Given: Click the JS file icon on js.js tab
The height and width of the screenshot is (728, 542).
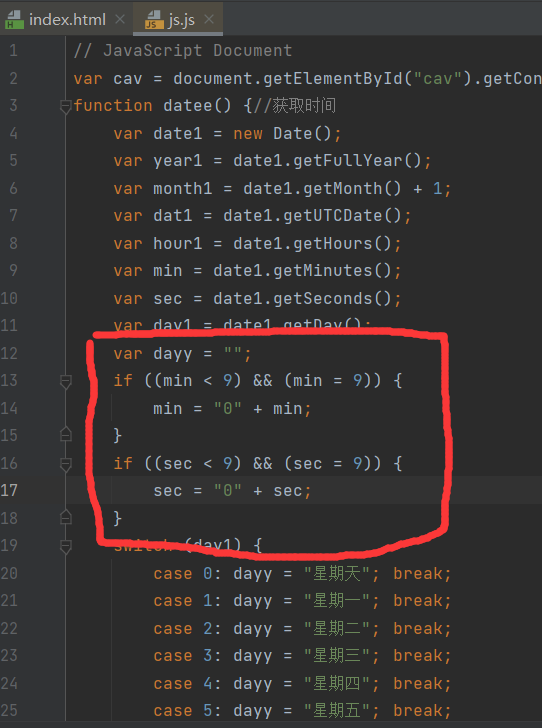Looking at the screenshot, I should click(154, 20).
